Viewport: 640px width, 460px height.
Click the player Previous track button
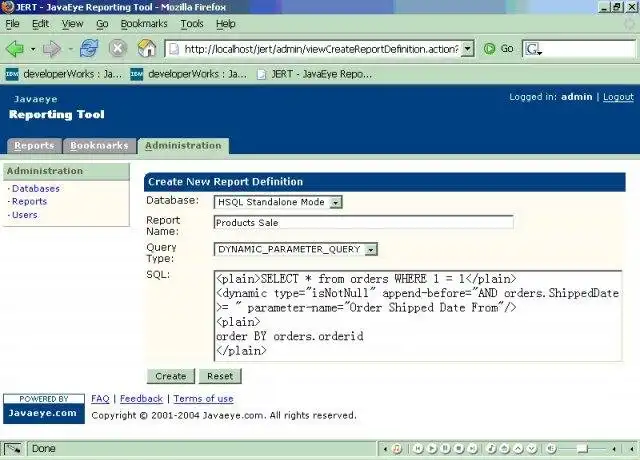coord(418,449)
